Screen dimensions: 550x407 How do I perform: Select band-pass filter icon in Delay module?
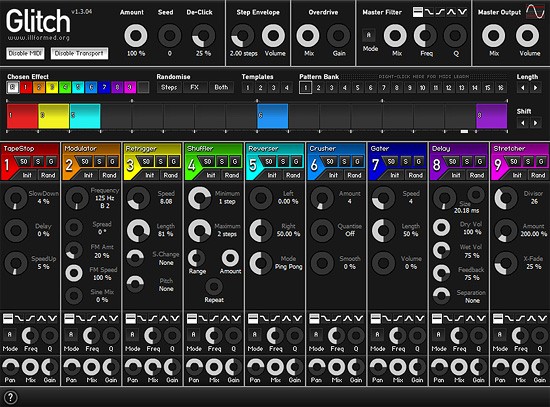pyautogui.click(x=470, y=319)
